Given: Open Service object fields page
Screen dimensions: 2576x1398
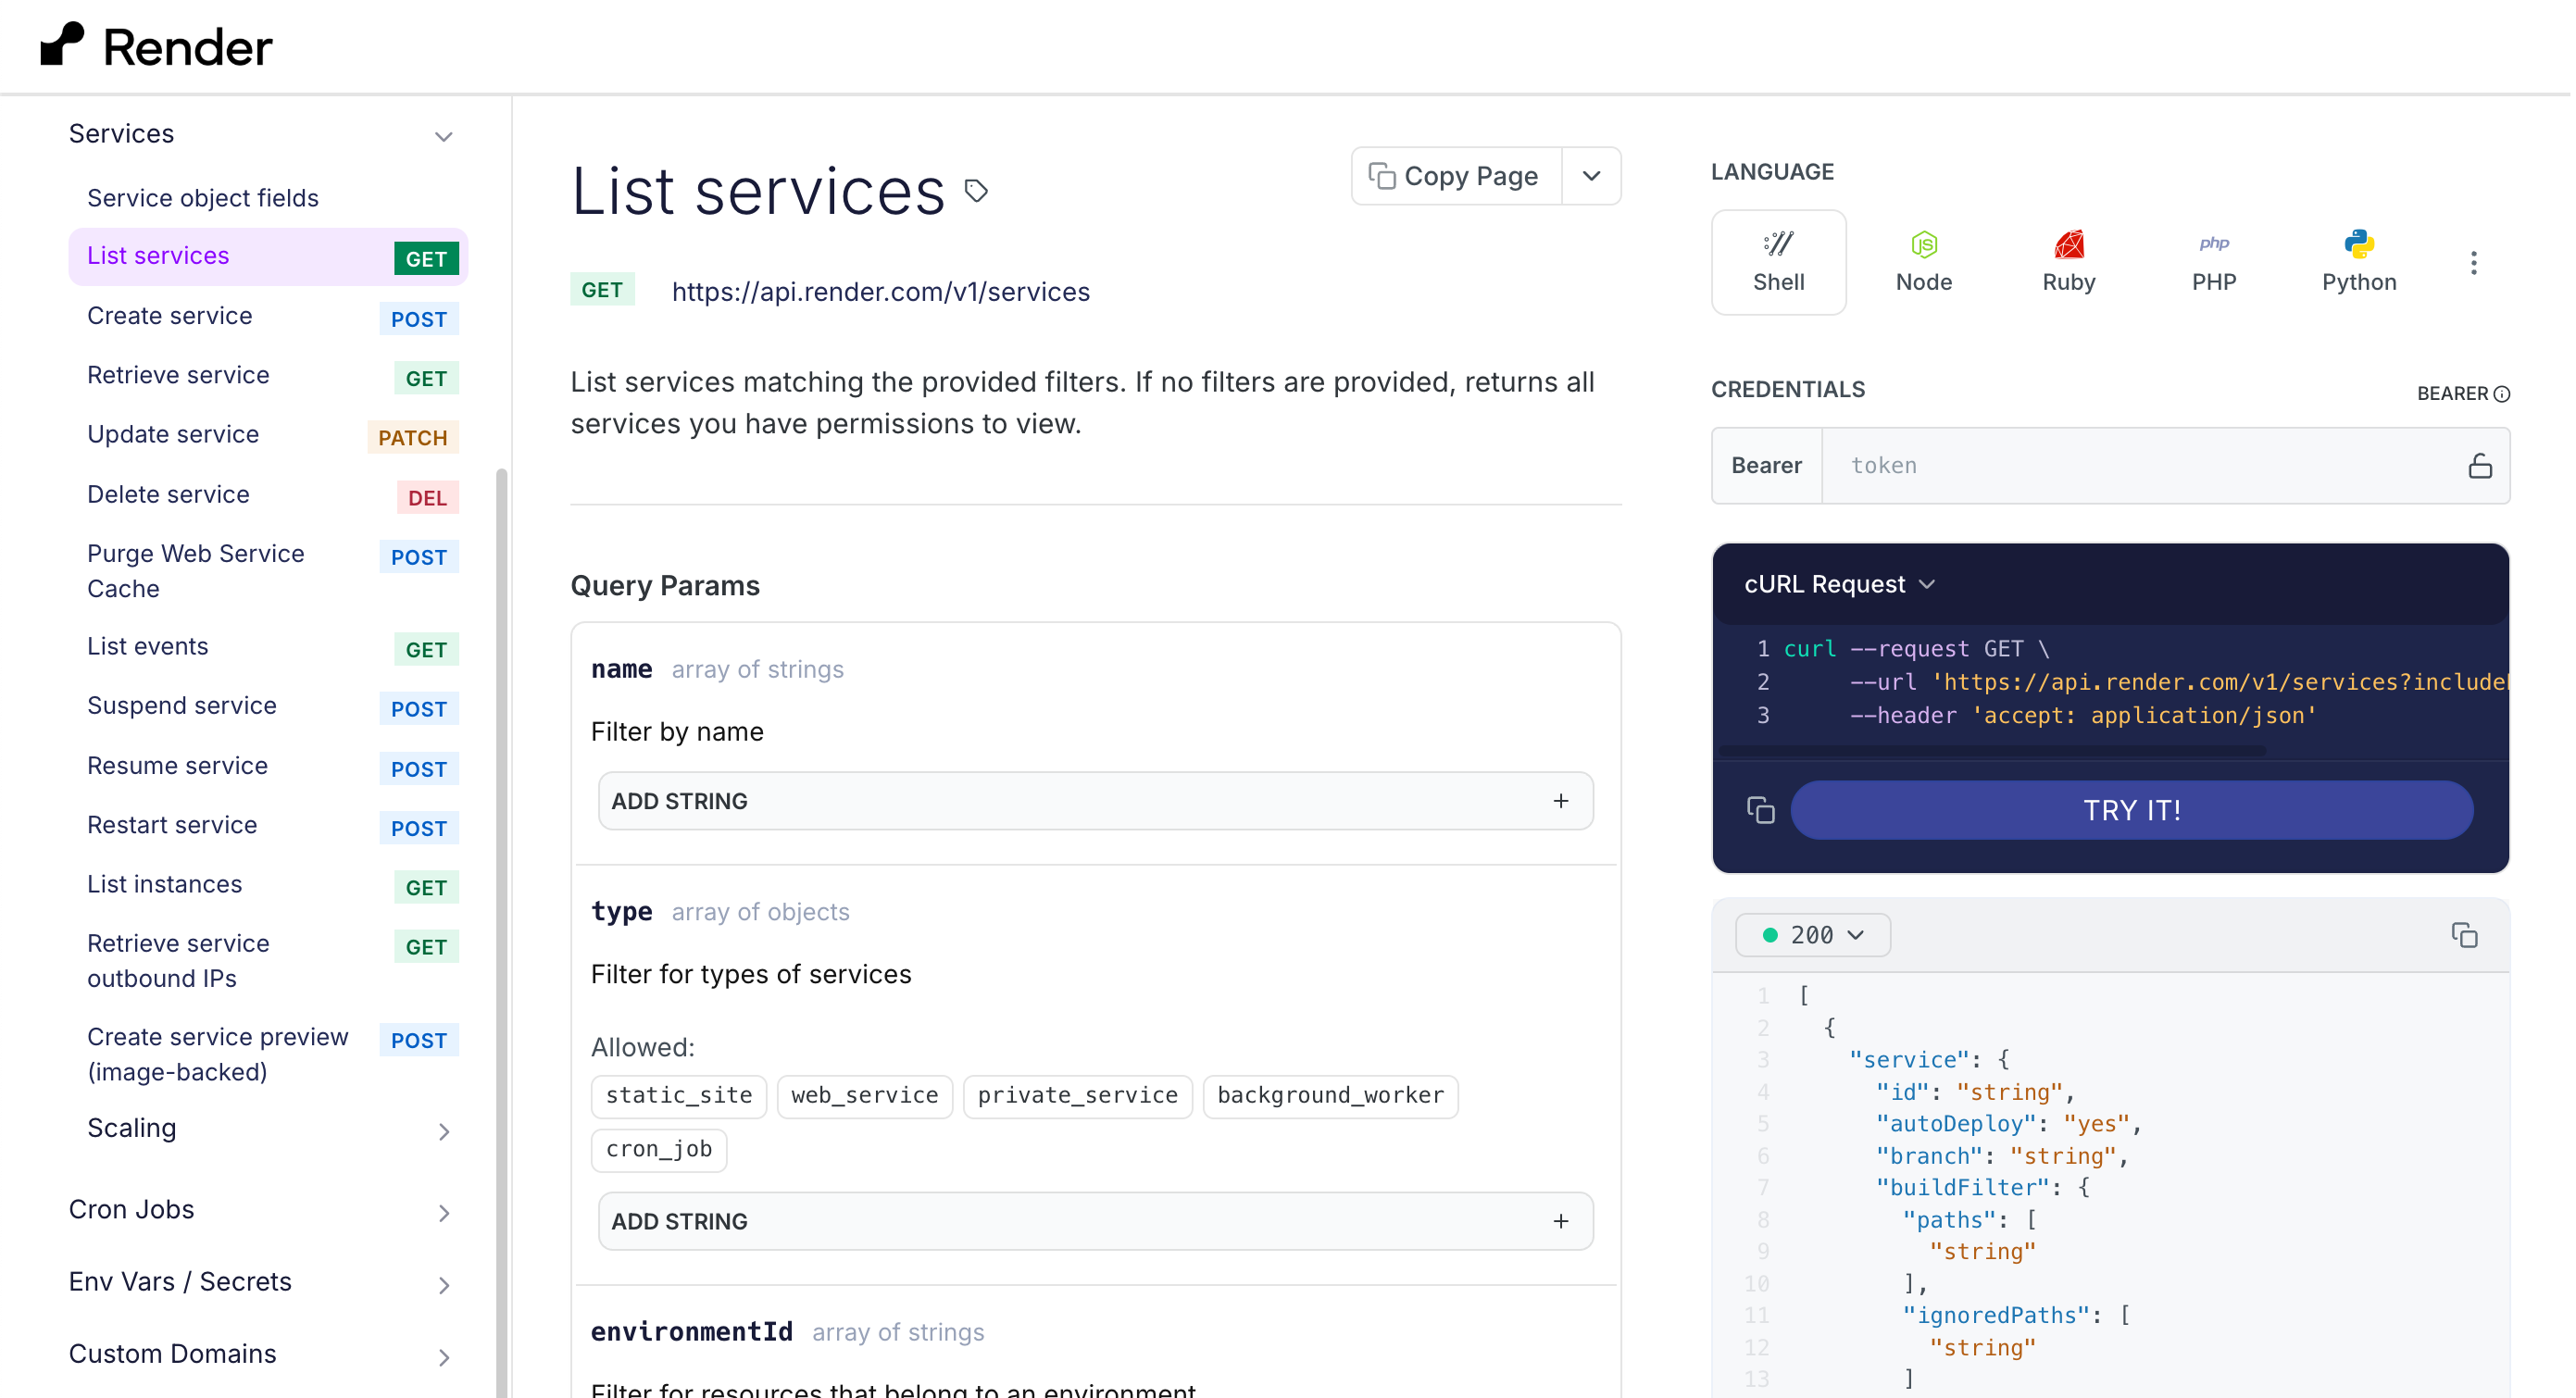Looking at the screenshot, I should 203,198.
